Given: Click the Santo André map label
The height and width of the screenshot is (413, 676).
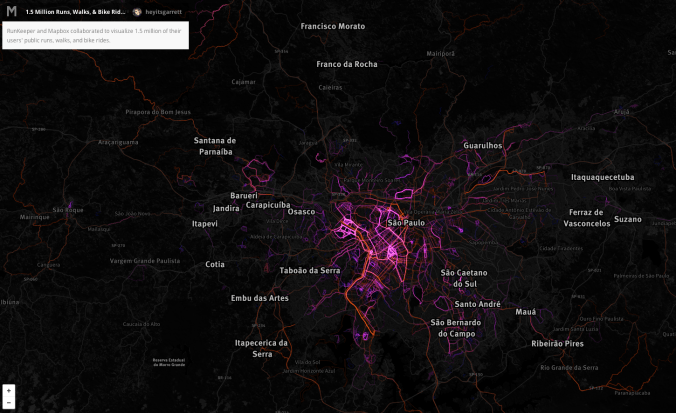Looking at the screenshot, I should click(477, 304).
